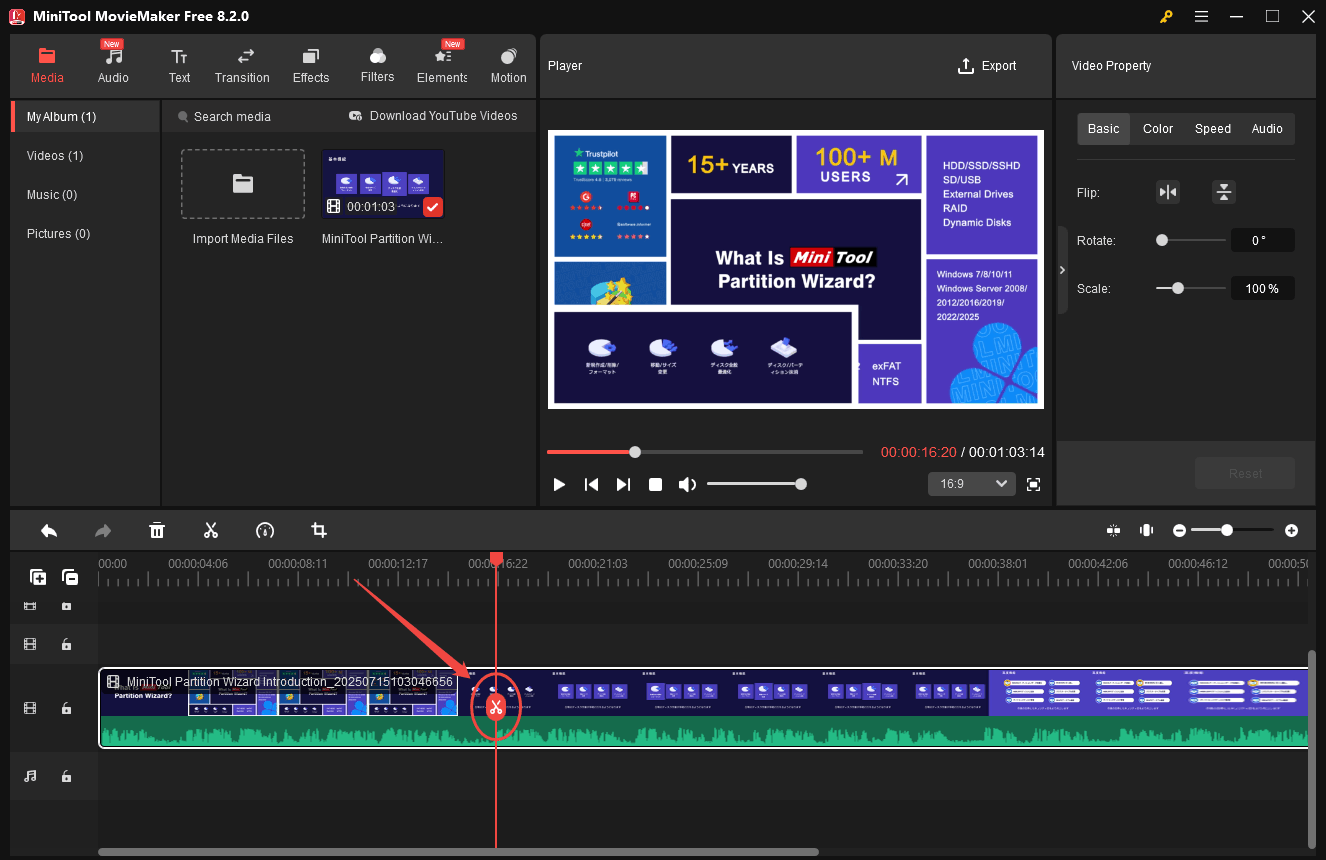
Task: Click Download YouTube Videos
Action: coord(433,116)
